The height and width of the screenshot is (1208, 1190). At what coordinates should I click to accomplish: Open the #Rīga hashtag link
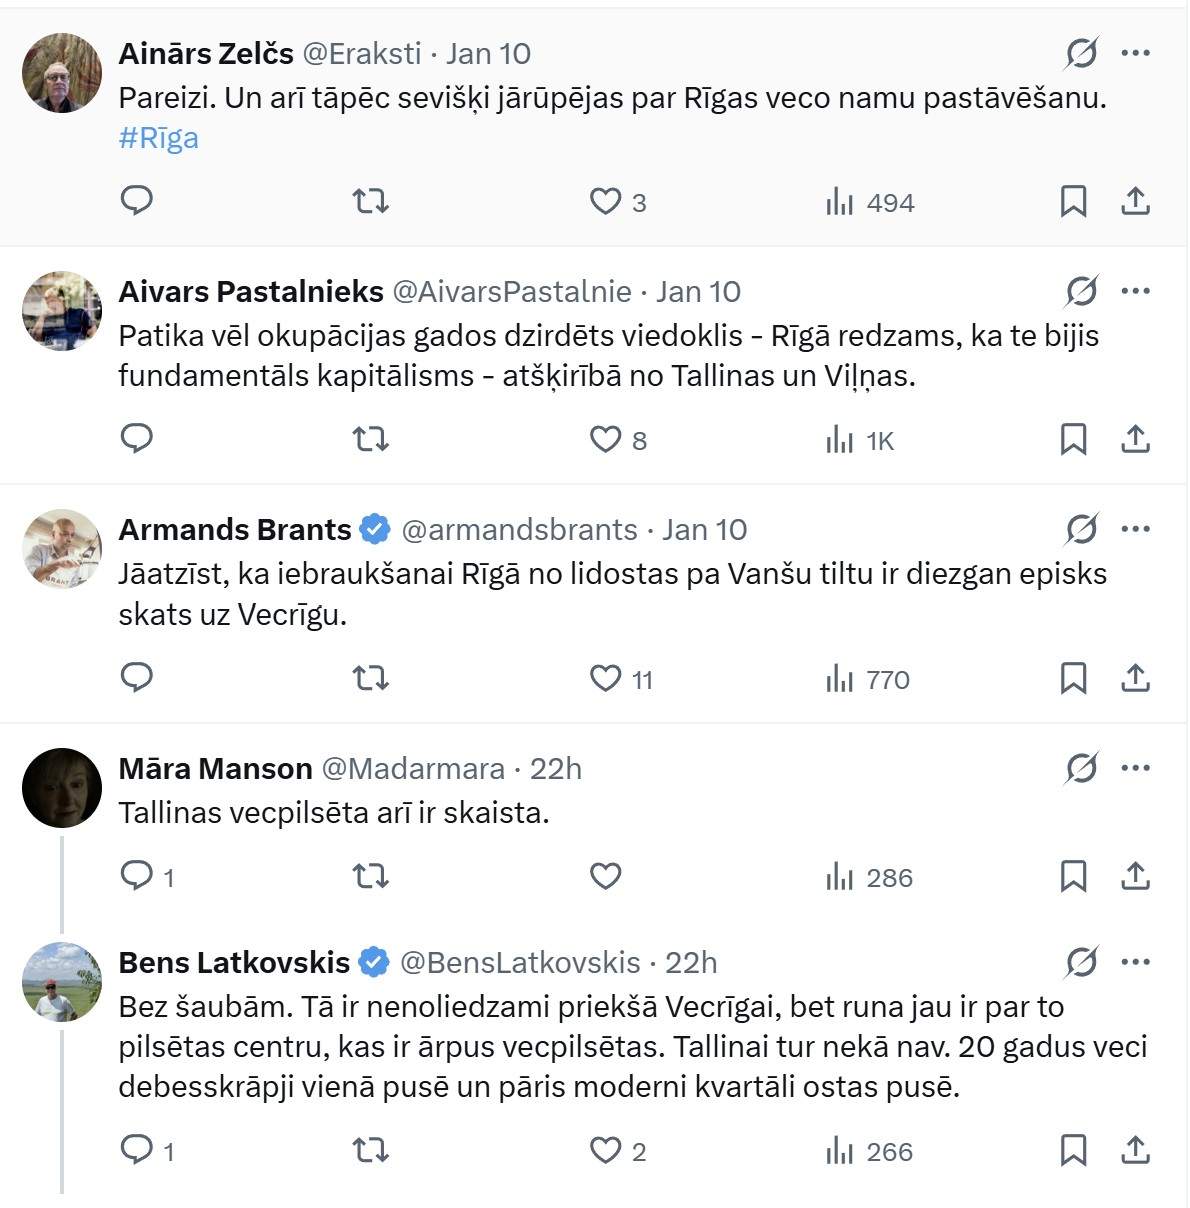pyautogui.click(x=158, y=138)
